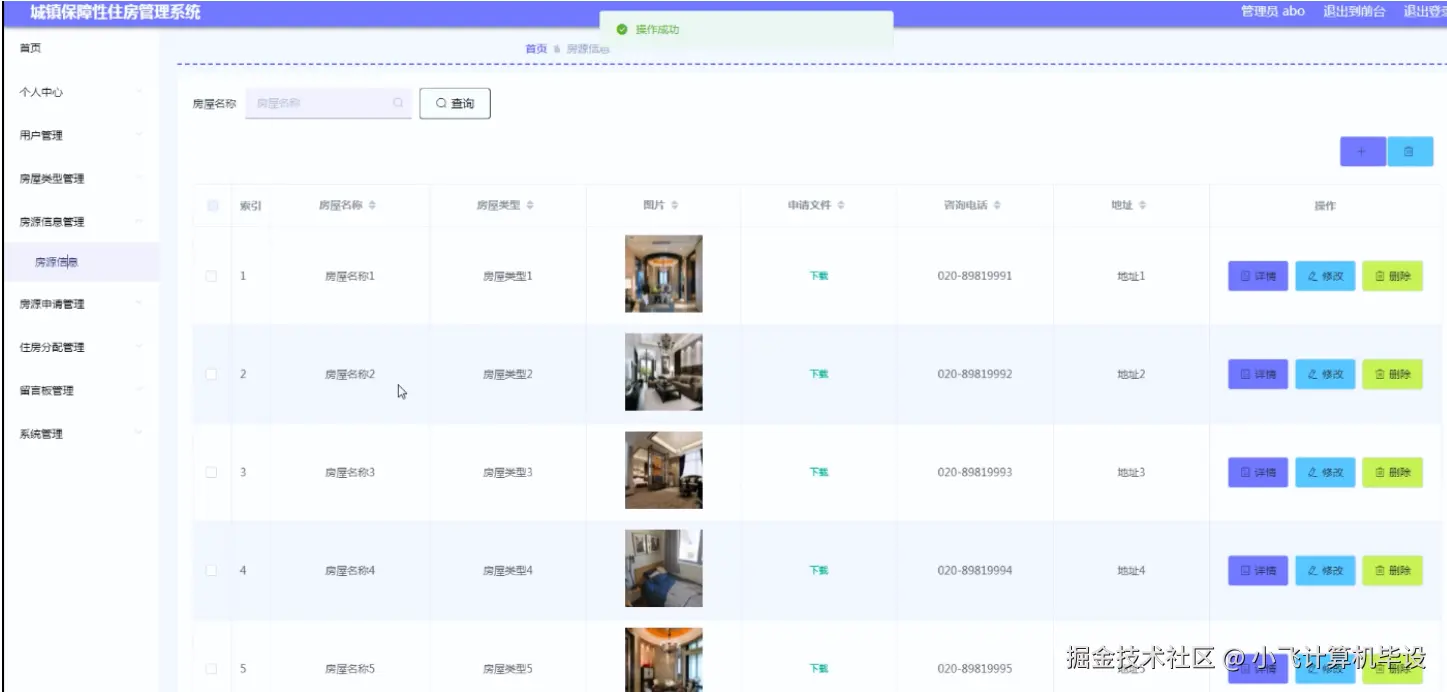Image resolution: width=1447 pixels, height=692 pixels.
Task: Click 下载 link in row 房屋名称3
Action: pos(819,472)
